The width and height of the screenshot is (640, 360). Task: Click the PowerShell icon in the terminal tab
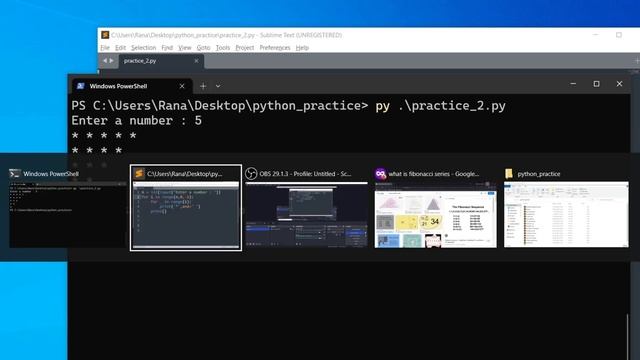[x=80, y=86]
